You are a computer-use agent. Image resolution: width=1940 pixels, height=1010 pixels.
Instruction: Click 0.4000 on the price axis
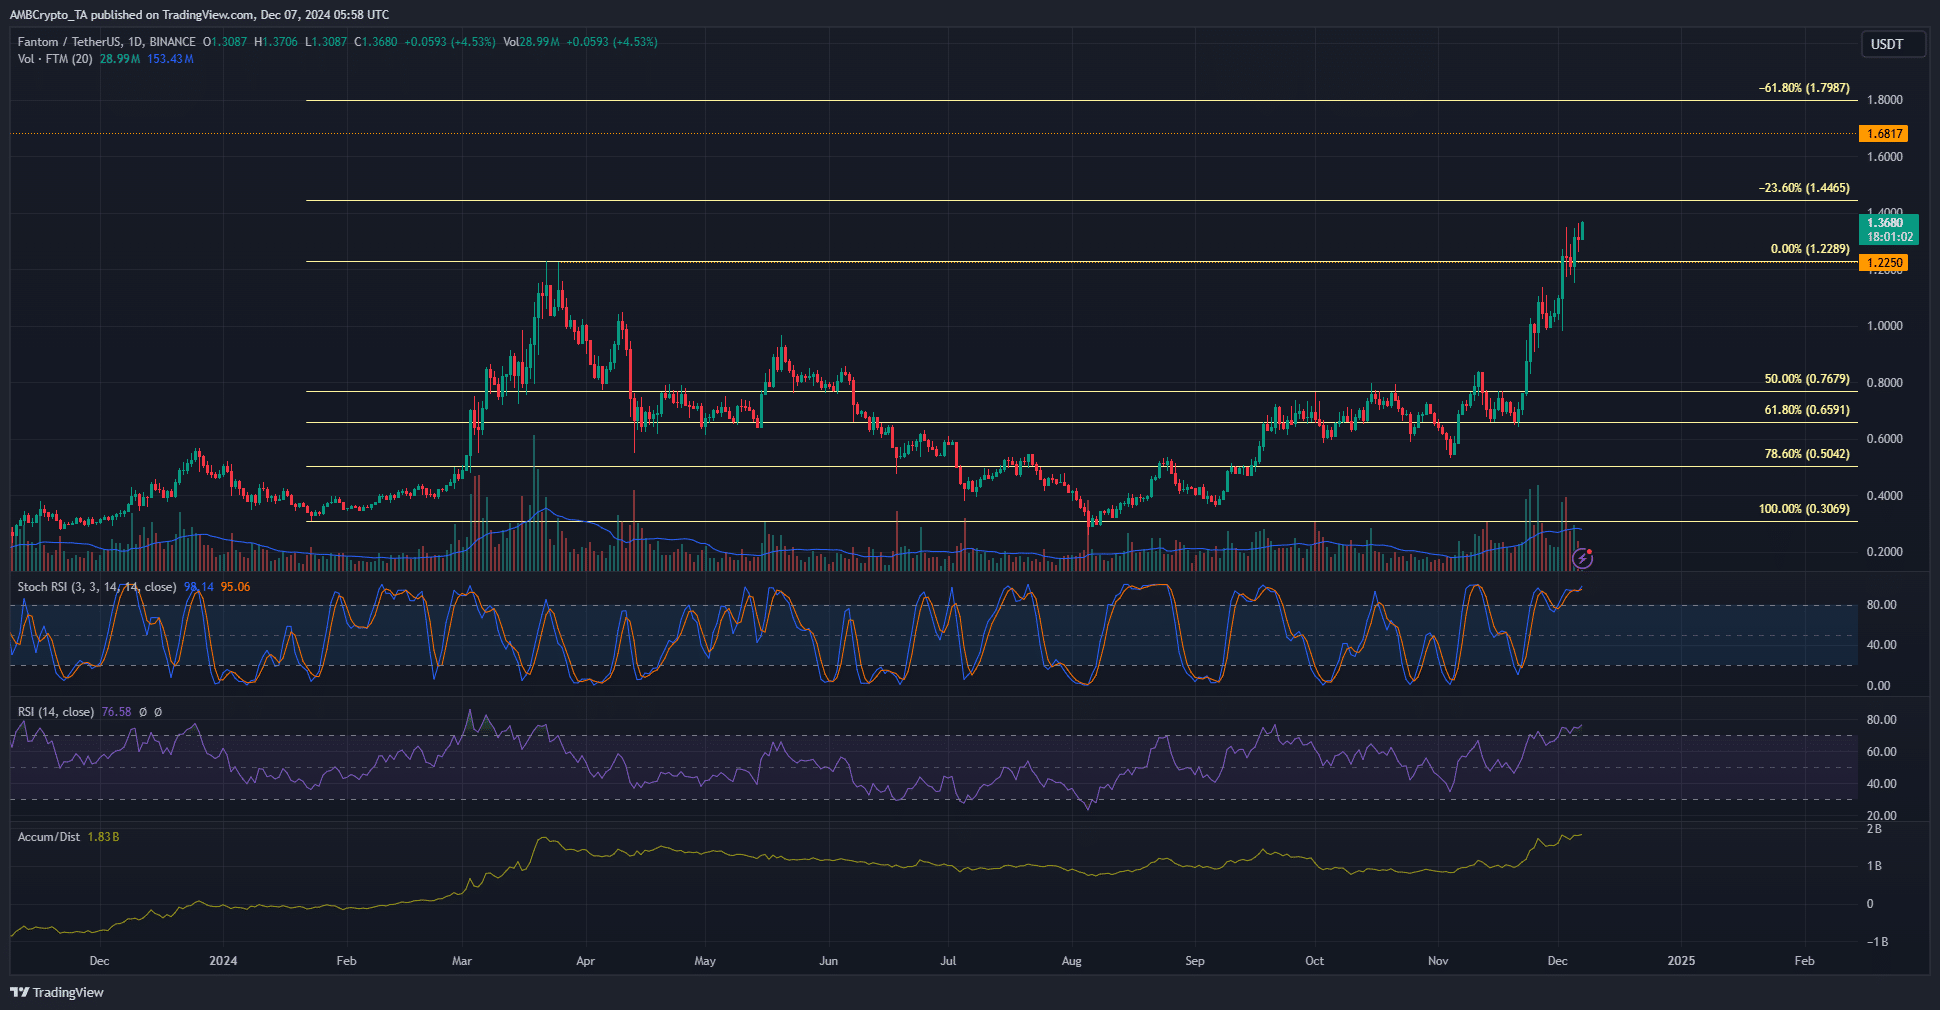pyautogui.click(x=1885, y=496)
